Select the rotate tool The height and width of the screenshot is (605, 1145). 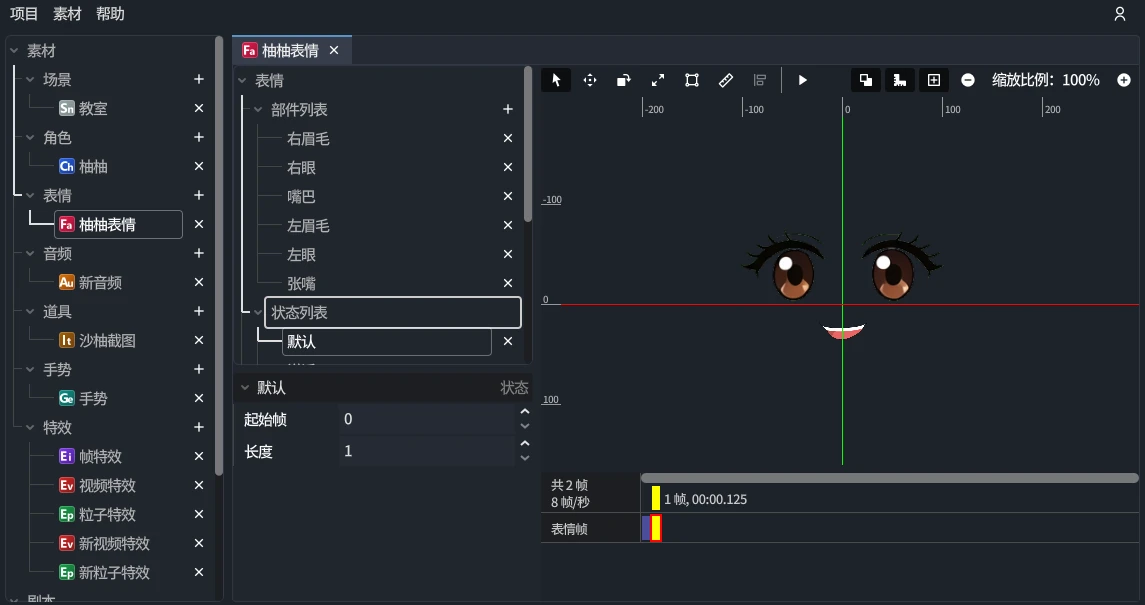(x=624, y=80)
